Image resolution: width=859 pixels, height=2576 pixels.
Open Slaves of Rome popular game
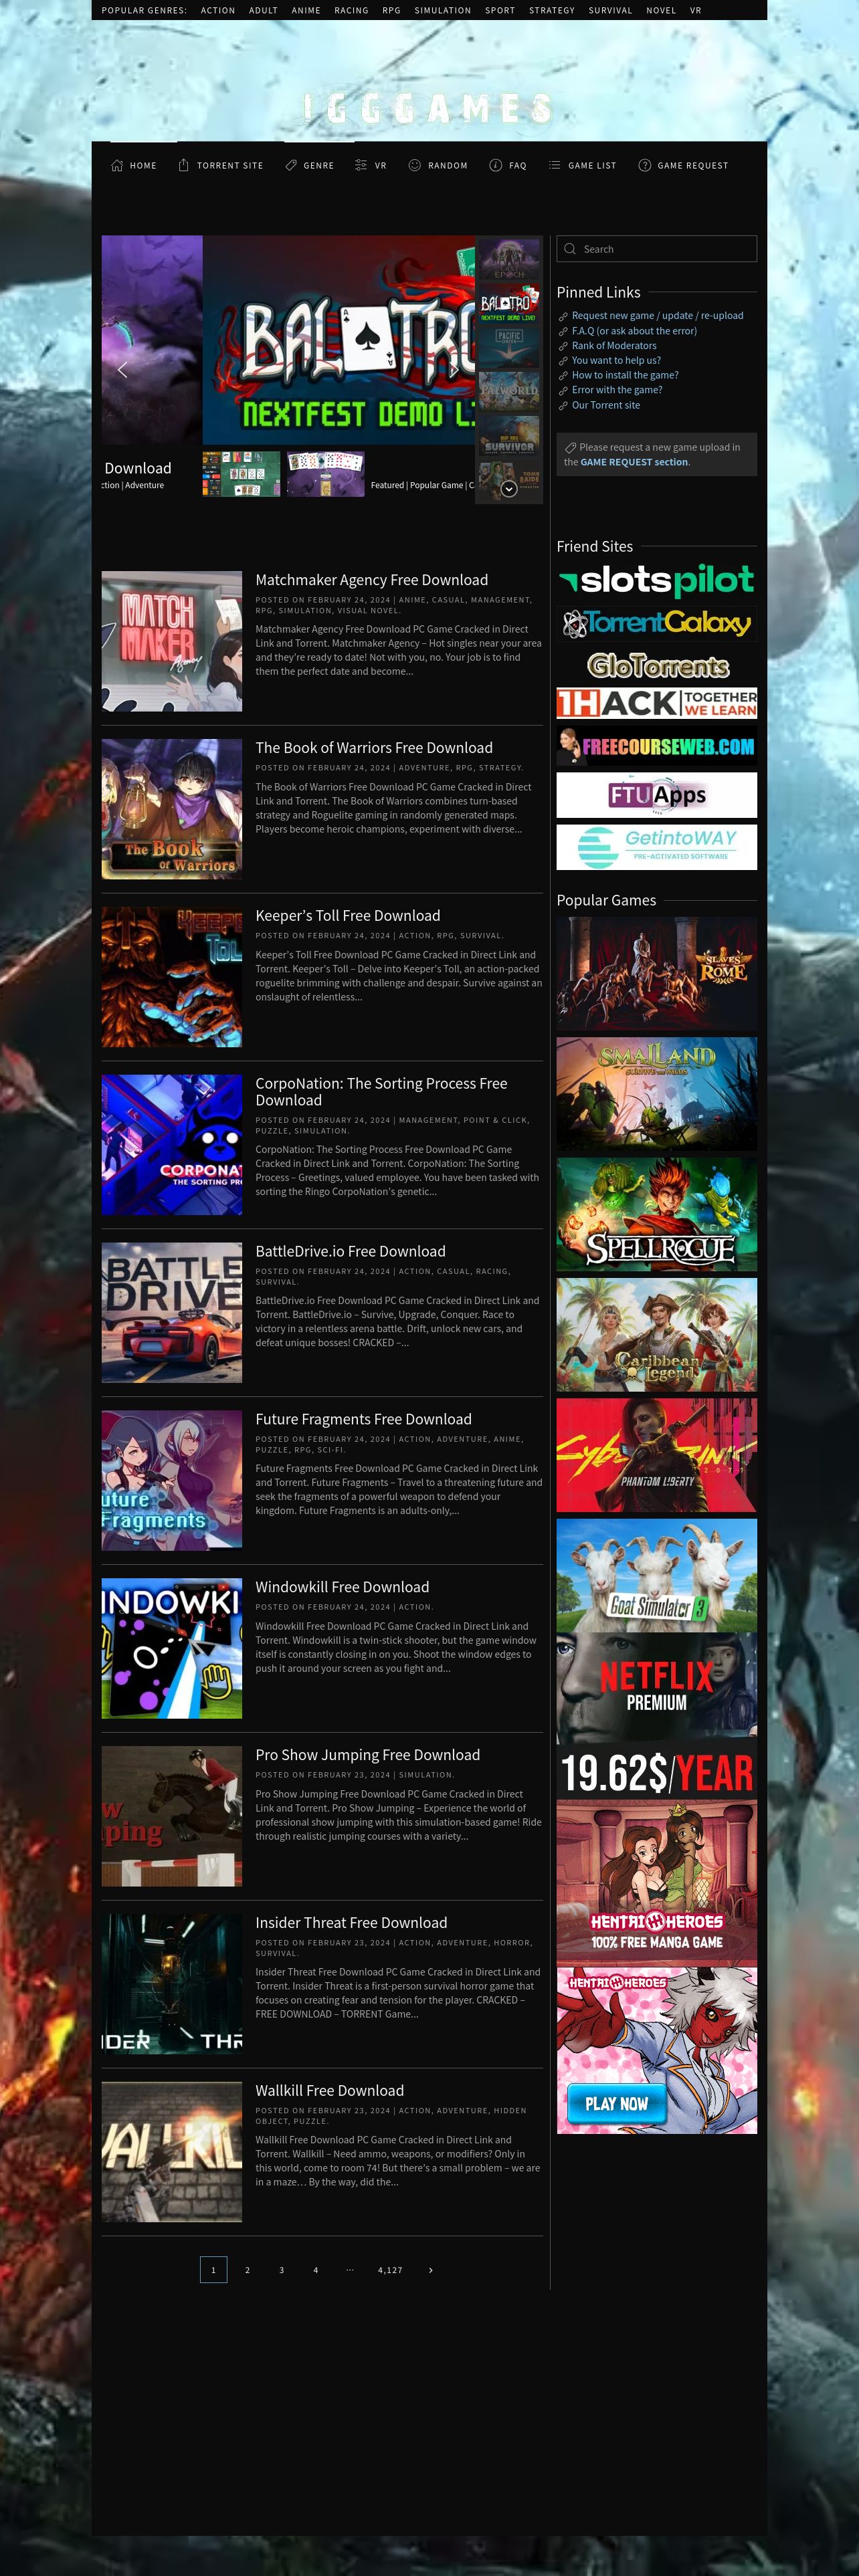[x=657, y=974]
